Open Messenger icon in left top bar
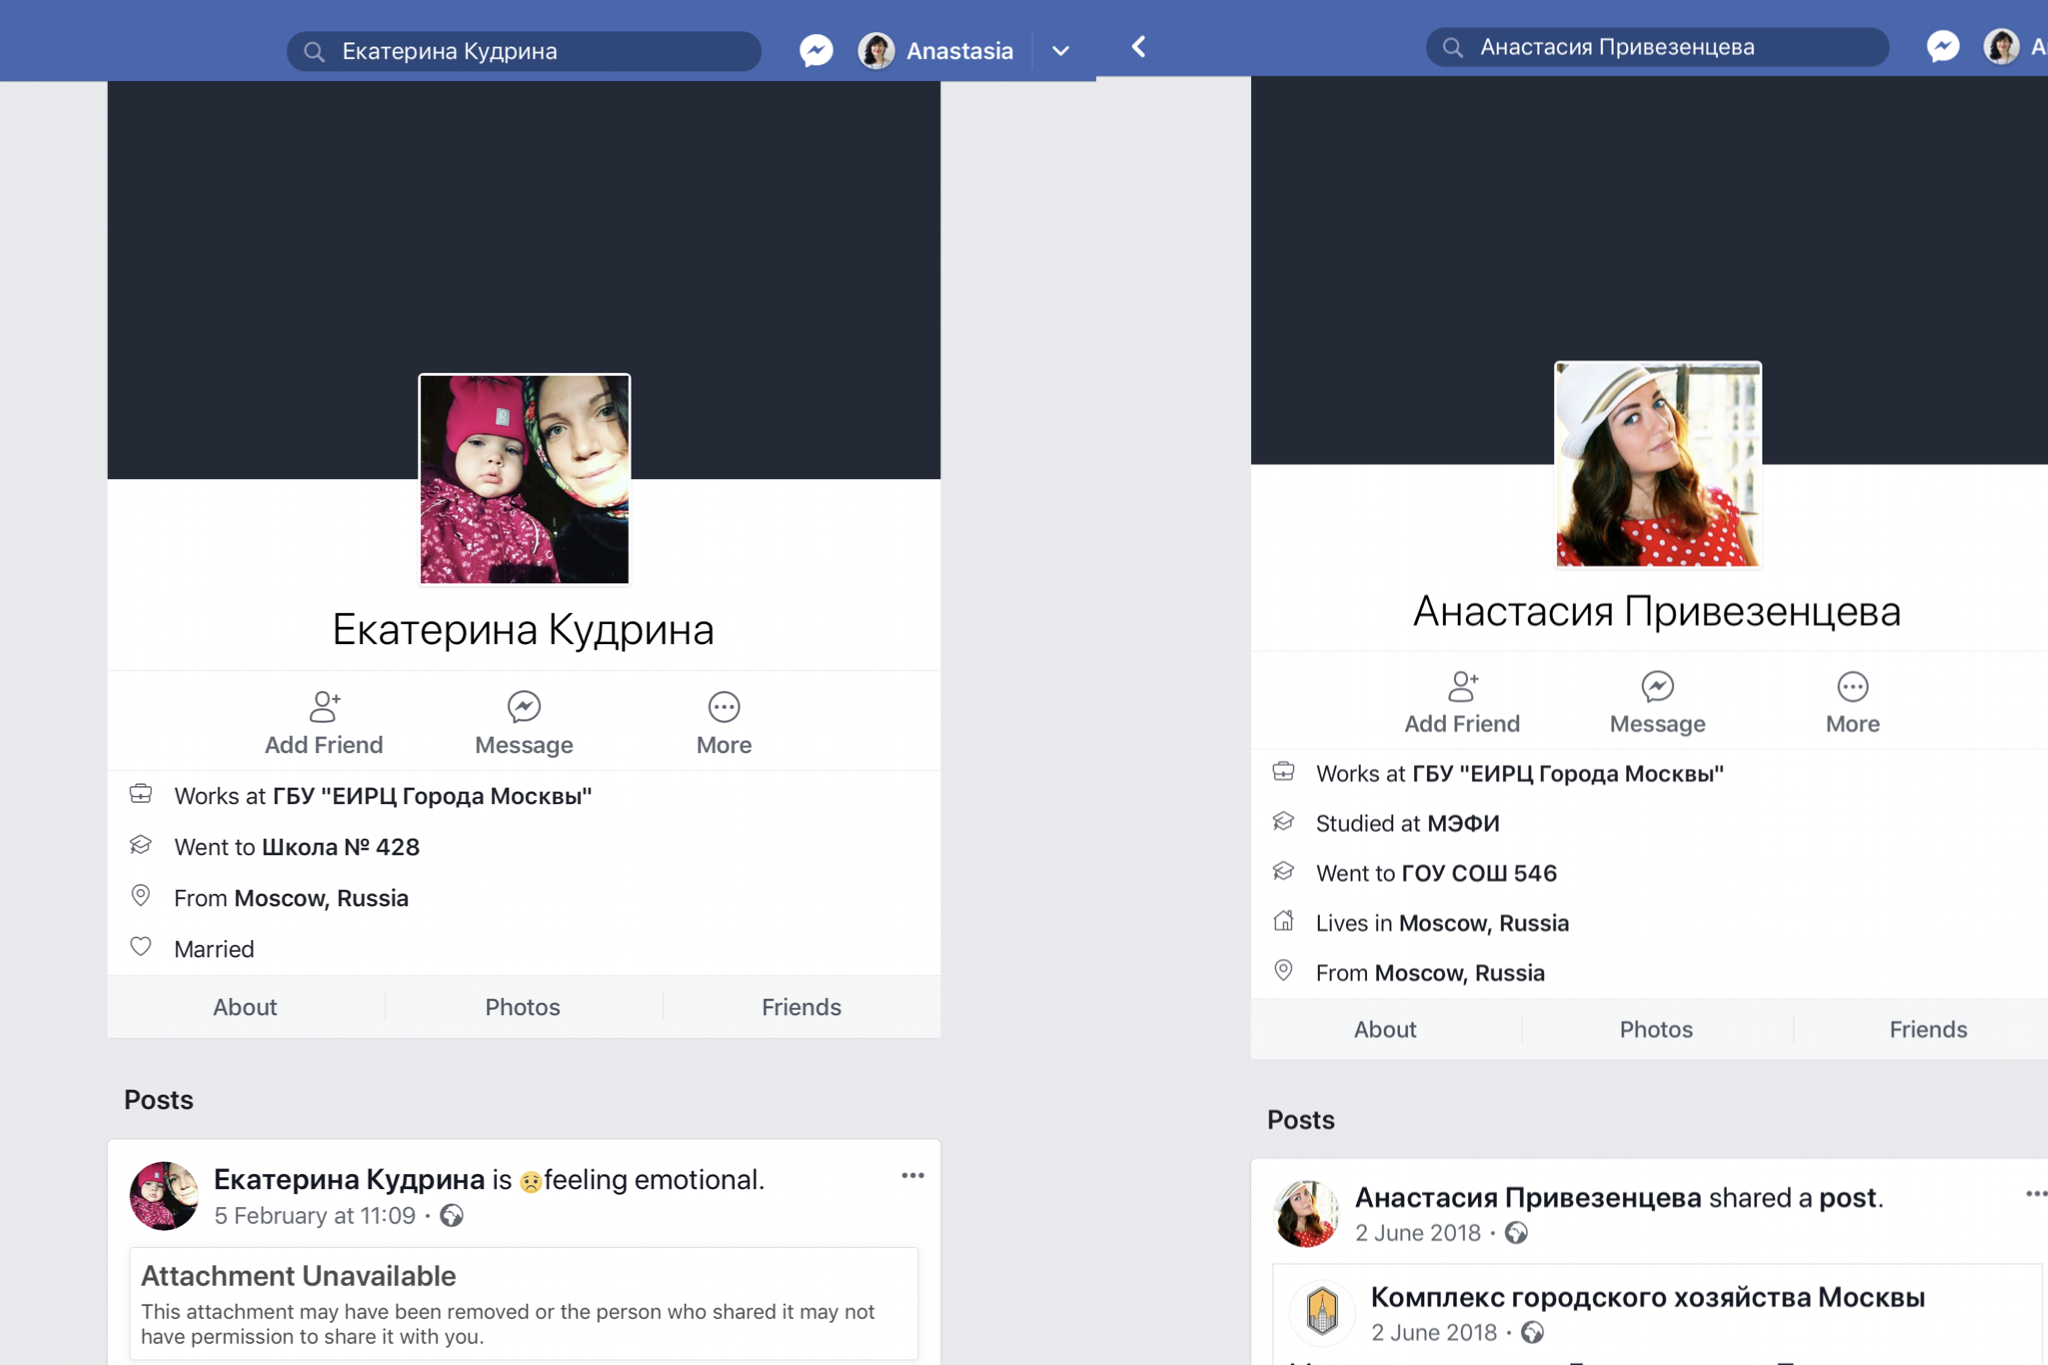This screenshot has width=2048, height=1365. coord(816,50)
